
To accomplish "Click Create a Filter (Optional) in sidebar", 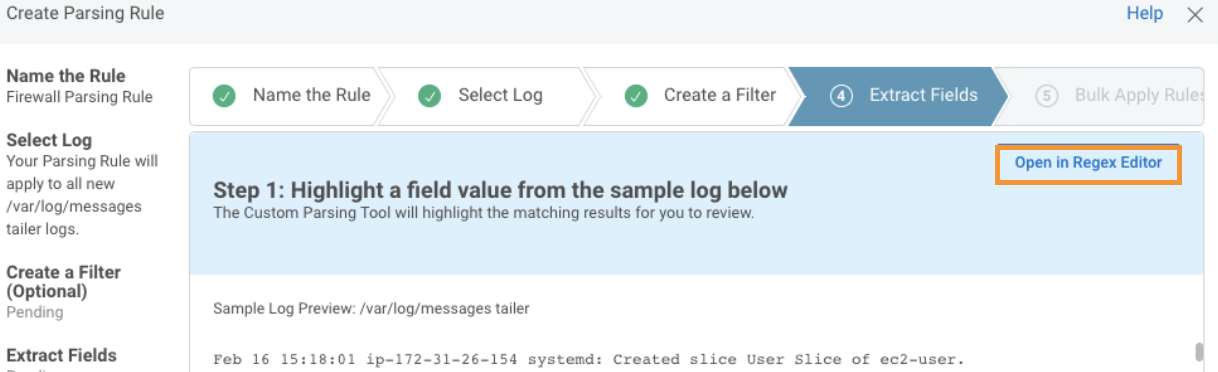I will coord(64,282).
